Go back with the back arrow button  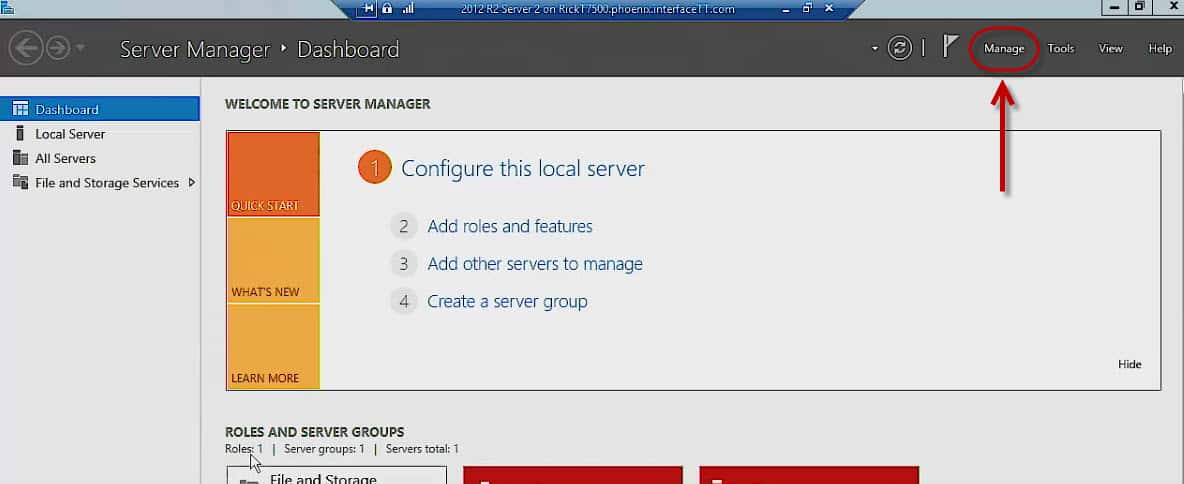point(26,48)
